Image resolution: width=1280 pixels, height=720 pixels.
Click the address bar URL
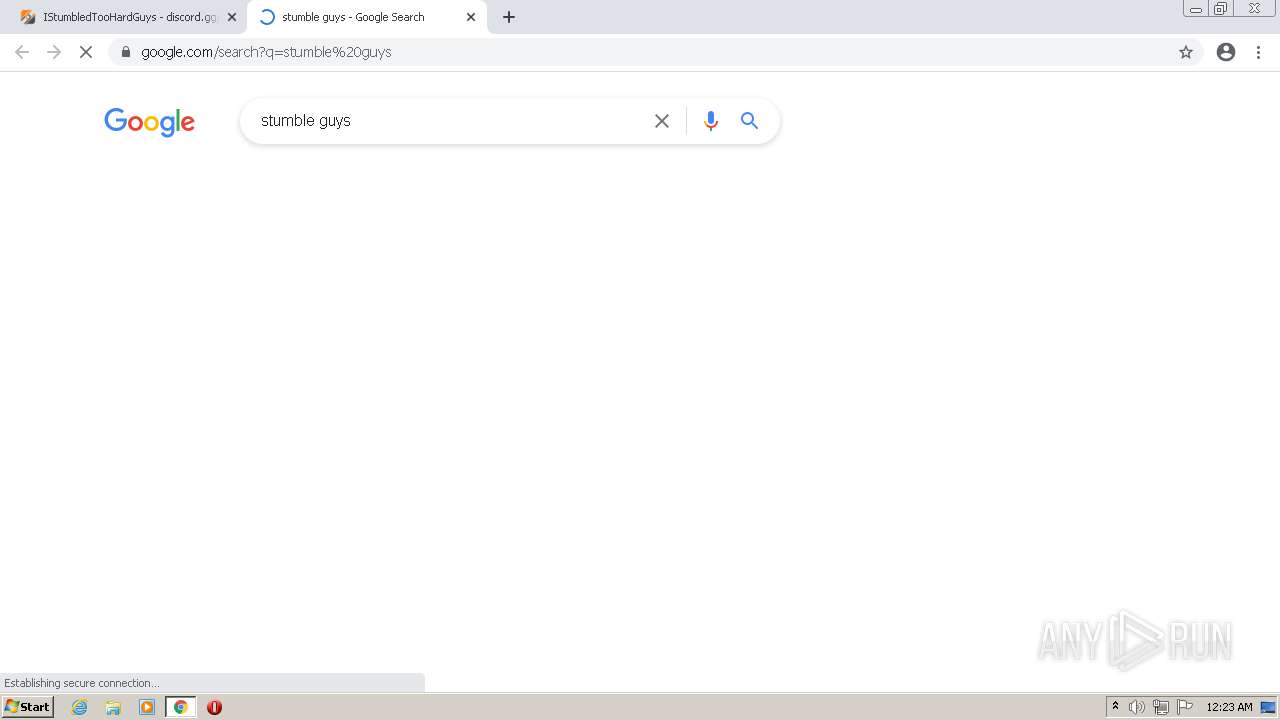pyautogui.click(x=266, y=52)
